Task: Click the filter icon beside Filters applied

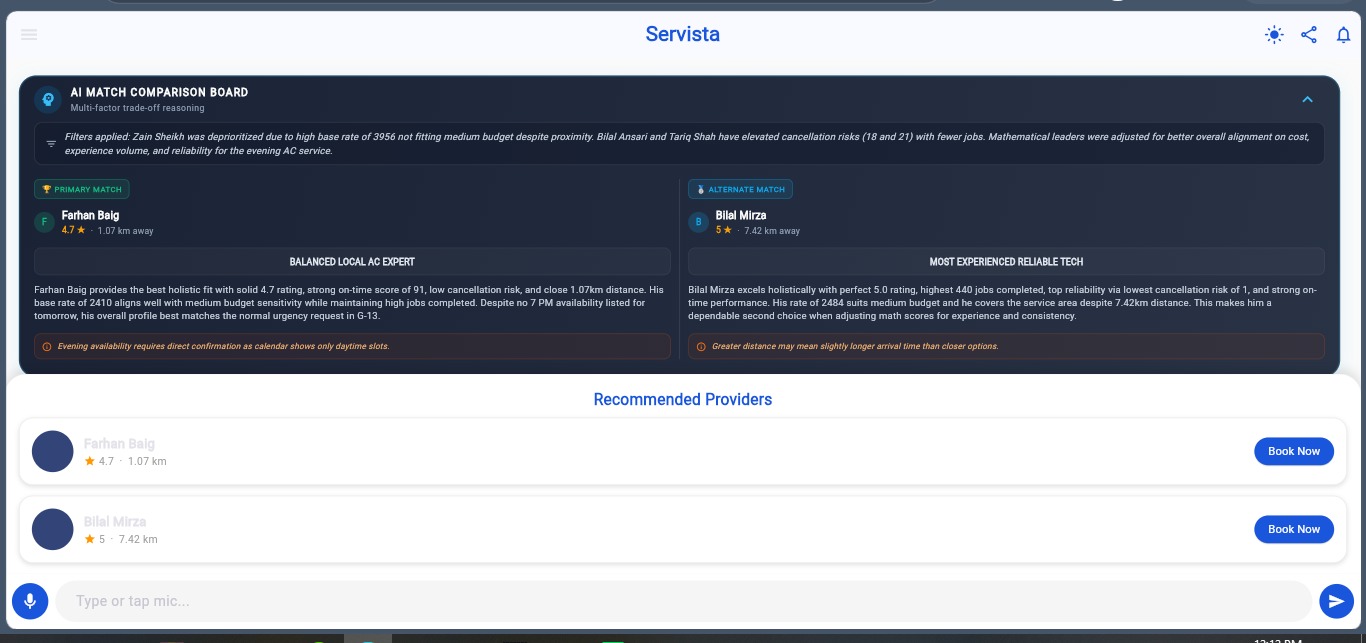Action: pos(51,143)
